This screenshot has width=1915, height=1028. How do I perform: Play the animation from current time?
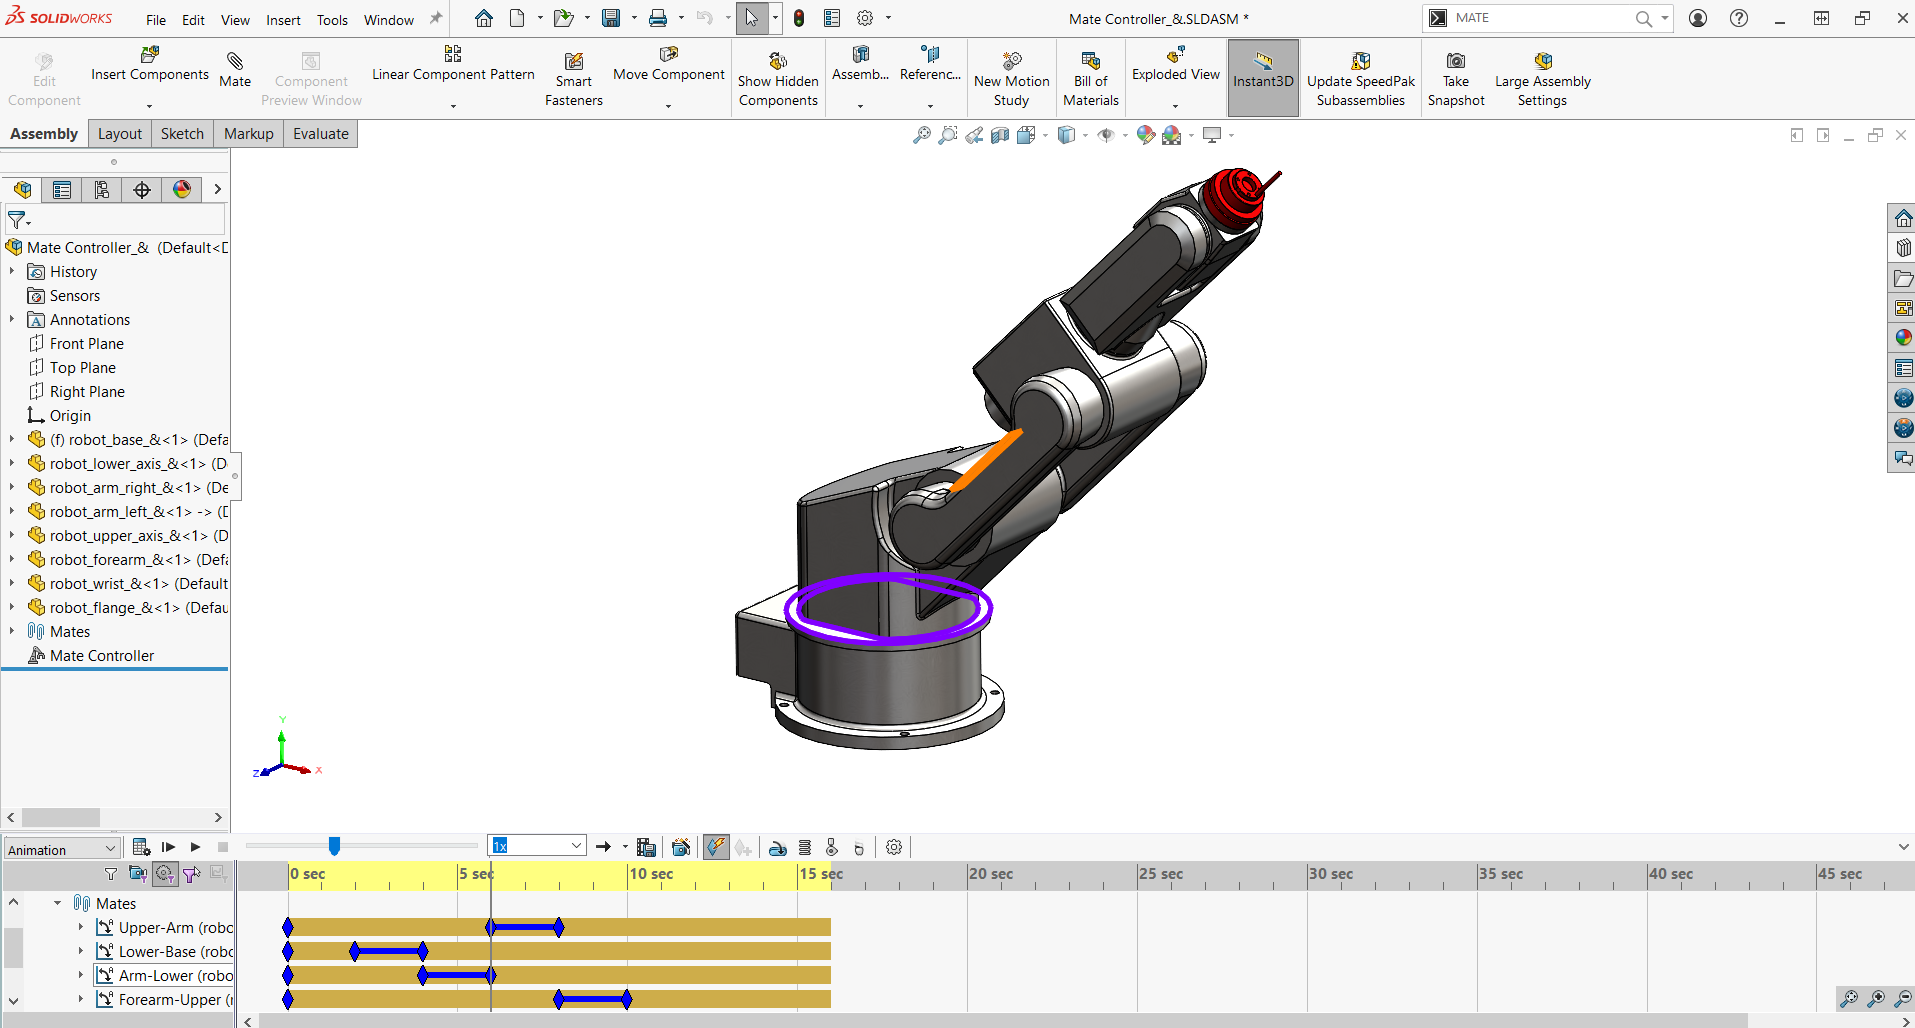click(x=195, y=848)
